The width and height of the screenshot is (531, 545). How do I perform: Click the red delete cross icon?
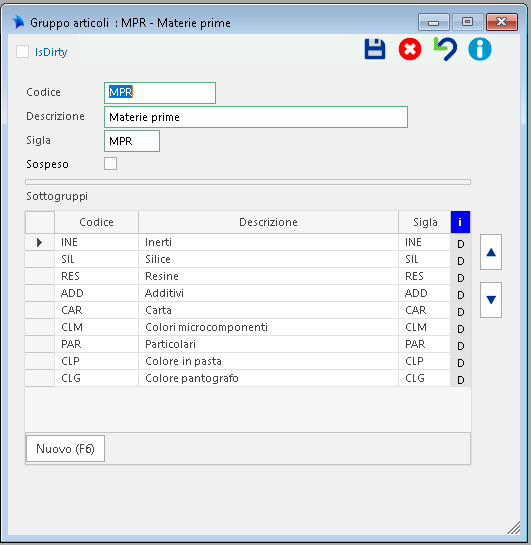click(410, 49)
